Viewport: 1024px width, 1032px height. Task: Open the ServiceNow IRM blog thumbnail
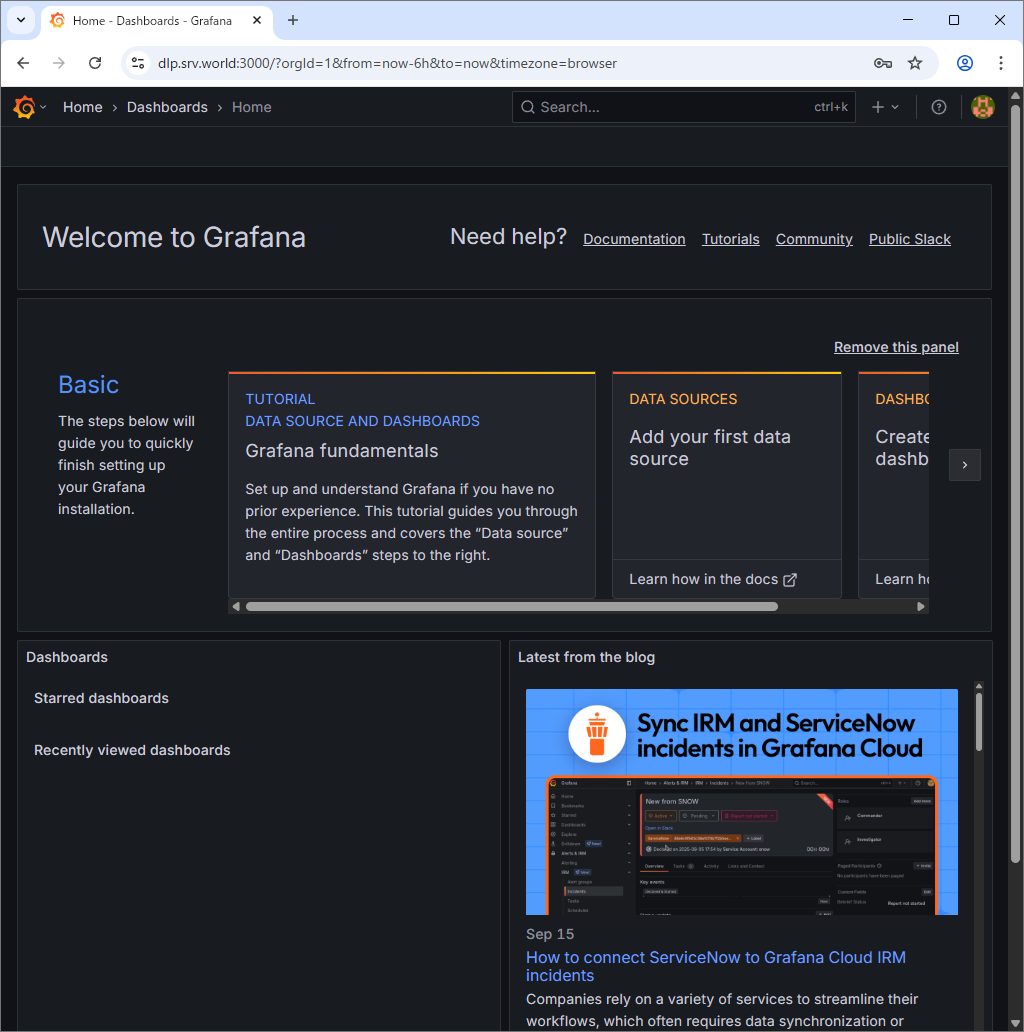point(742,802)
